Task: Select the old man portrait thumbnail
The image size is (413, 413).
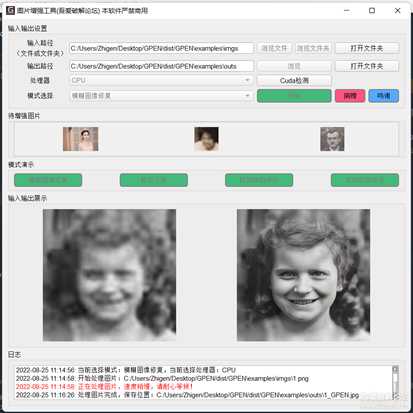Action: pyautogui.click(x=332, y=139)
